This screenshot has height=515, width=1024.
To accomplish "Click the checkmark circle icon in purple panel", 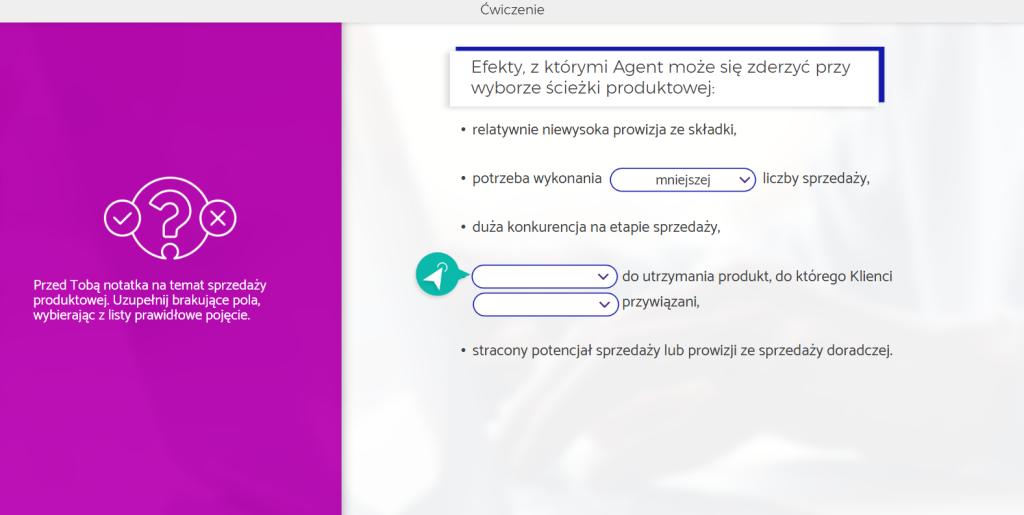I will (x=122, y=216).
